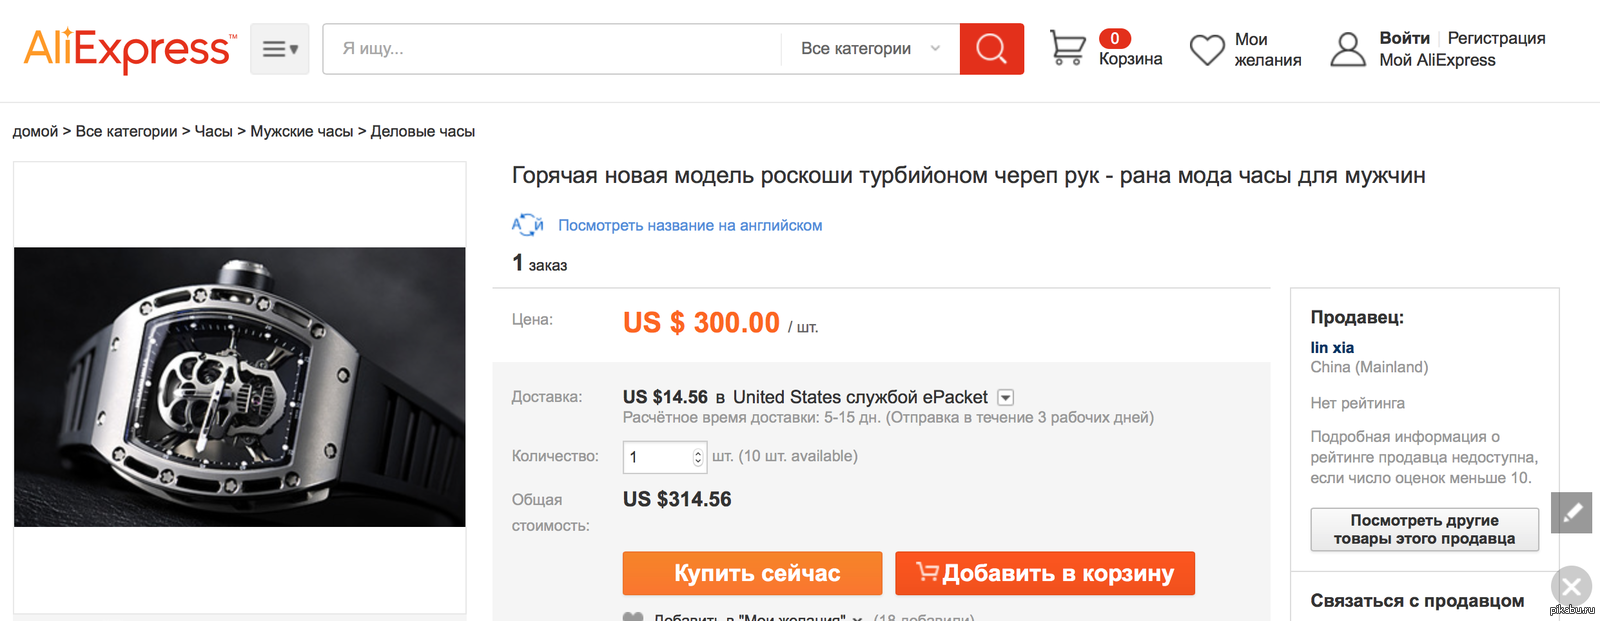Viewport: 1600px width, 621px height.
Task: Go to Часы breadcrumb category
Action: pos(213,131)
